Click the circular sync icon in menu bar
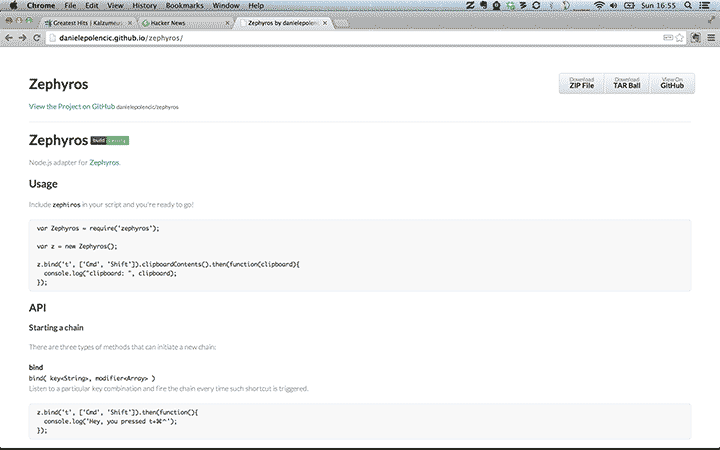Viewport: 720px width, 450px height. click(x=536, y=6)
